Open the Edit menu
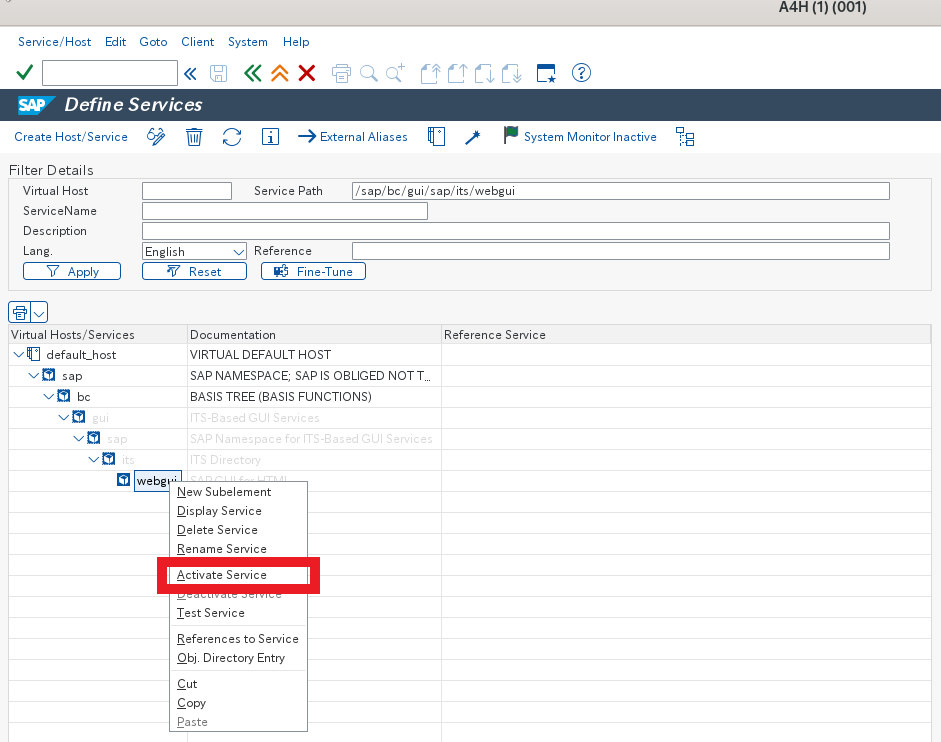Image resolution: width=941 pixels, height=742 pixels. tap(115, 41)
